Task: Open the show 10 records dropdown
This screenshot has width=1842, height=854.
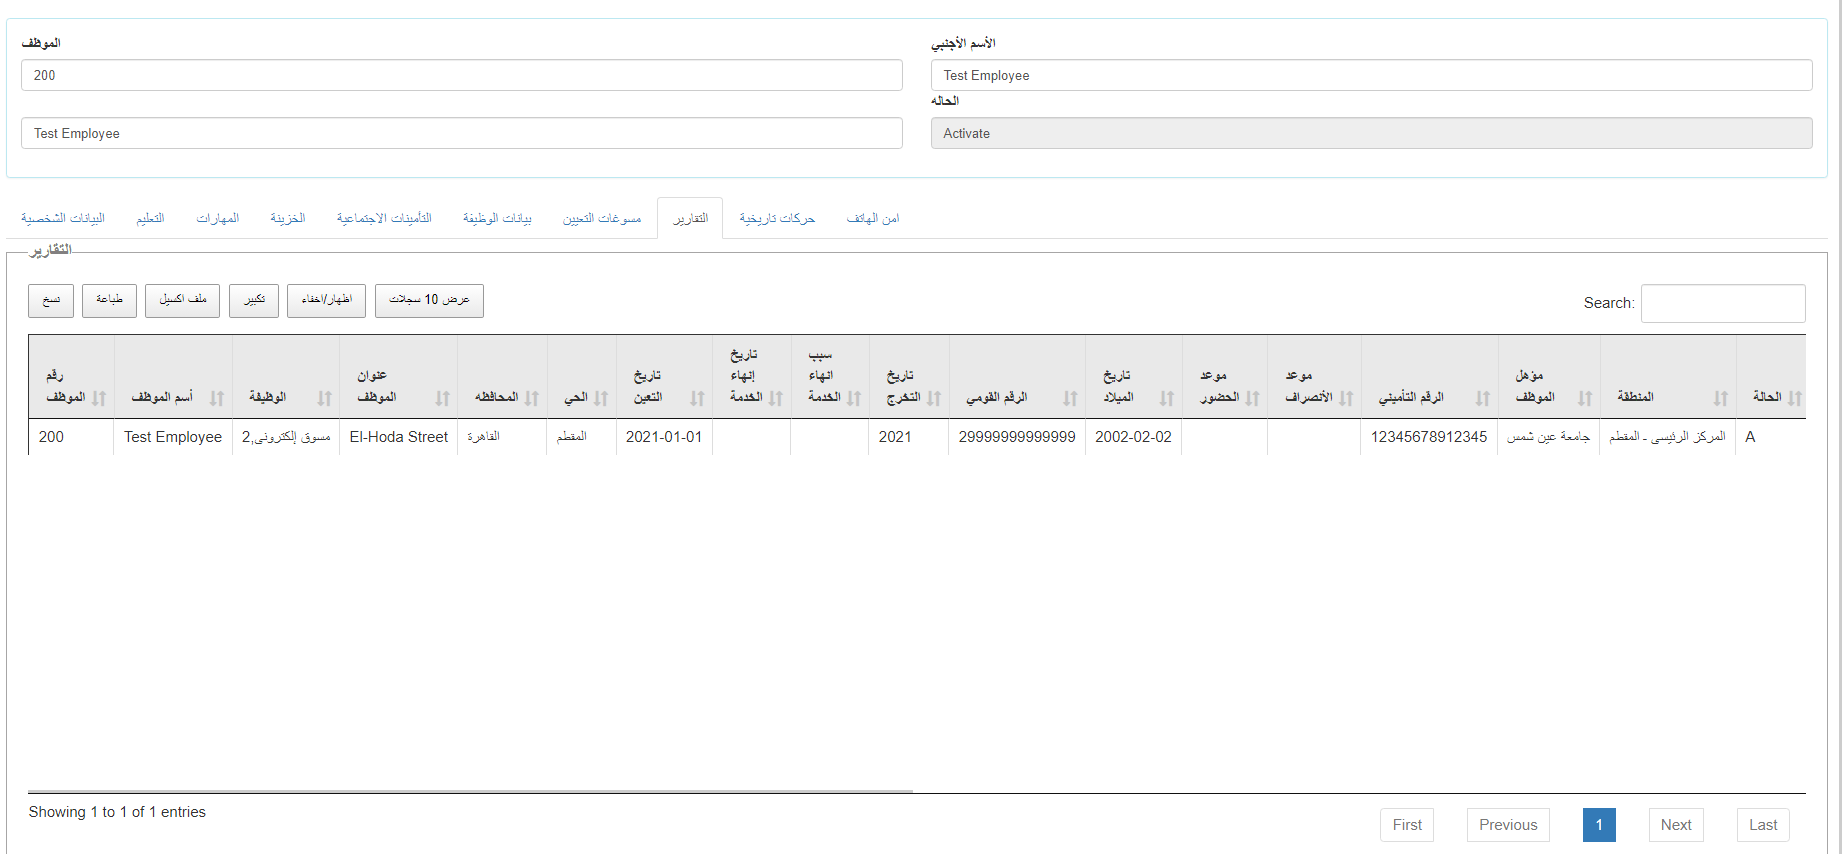Action: point(429,300)
